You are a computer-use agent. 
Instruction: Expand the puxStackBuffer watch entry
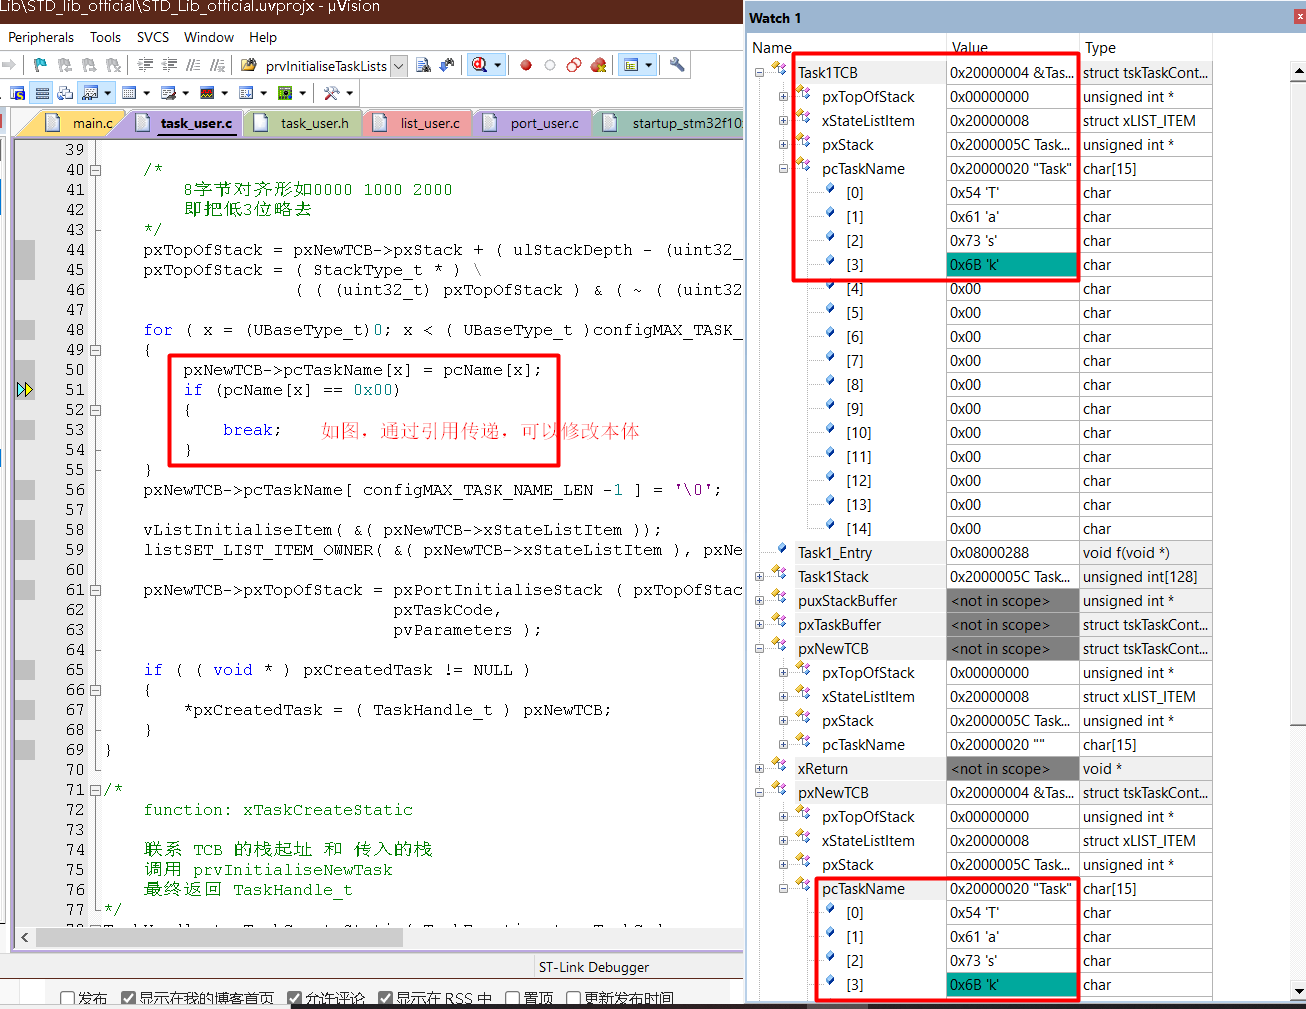pyautogui.click(x=759, y=600)
